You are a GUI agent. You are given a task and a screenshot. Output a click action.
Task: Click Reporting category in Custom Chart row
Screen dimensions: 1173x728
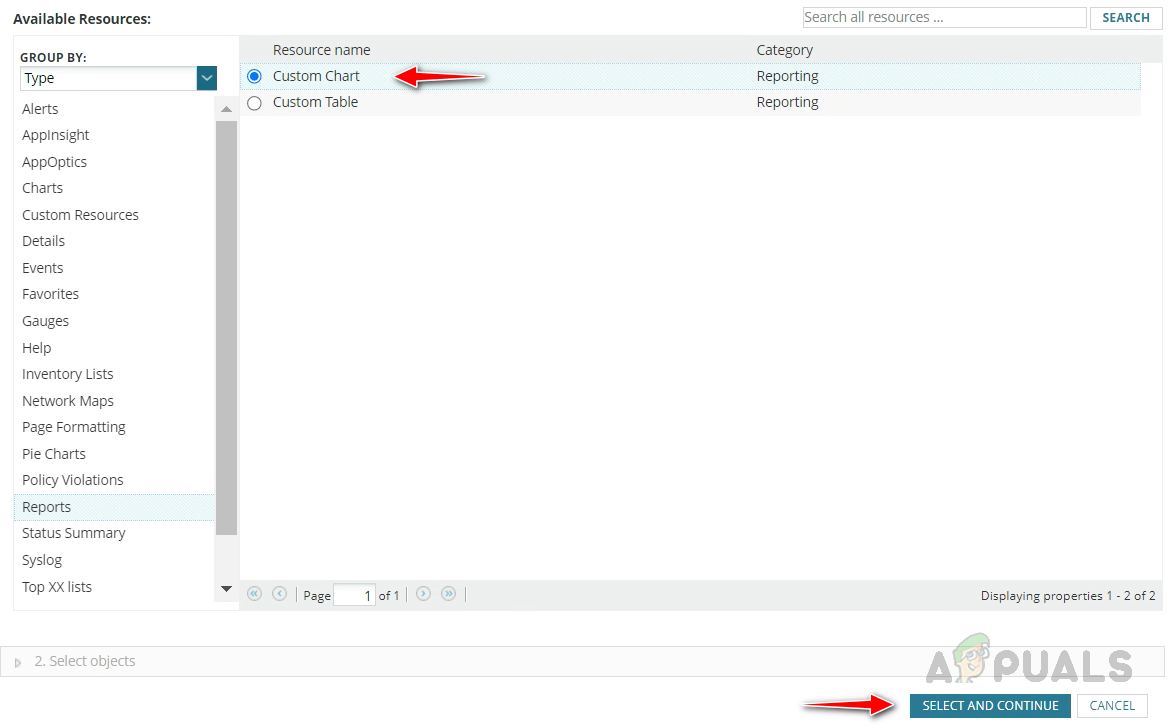pyautogui.click(x=788, y=76)
